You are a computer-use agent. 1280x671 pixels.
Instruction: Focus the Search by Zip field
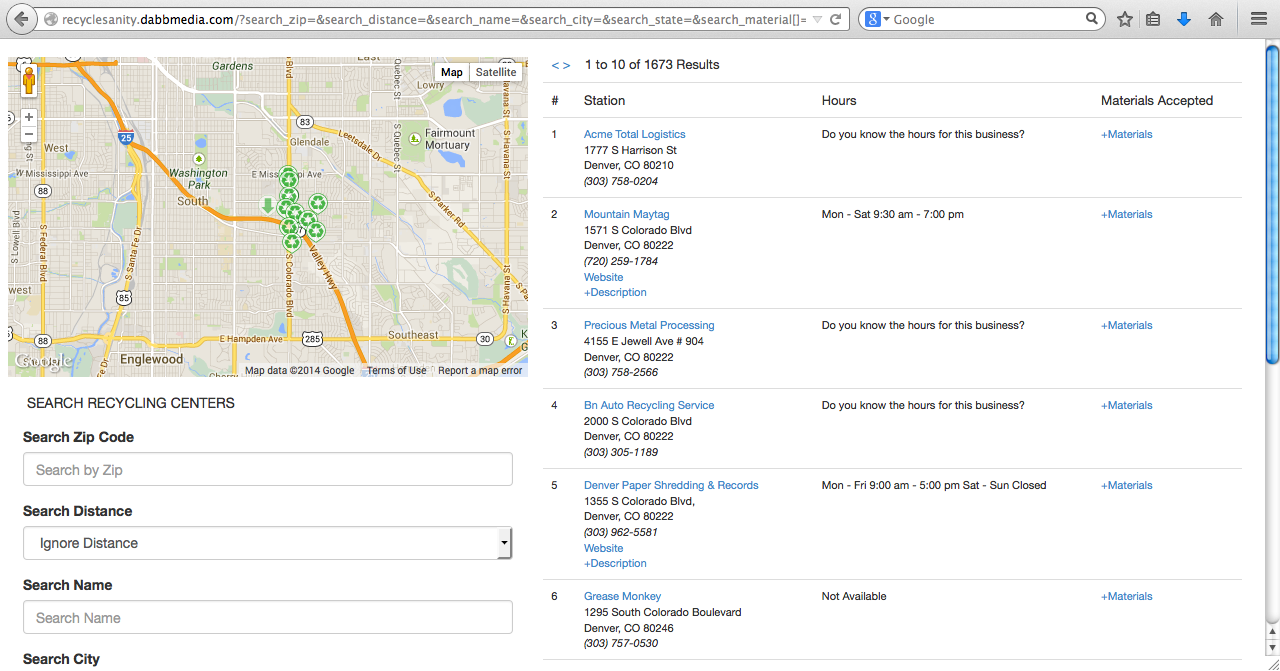point(268,469)
